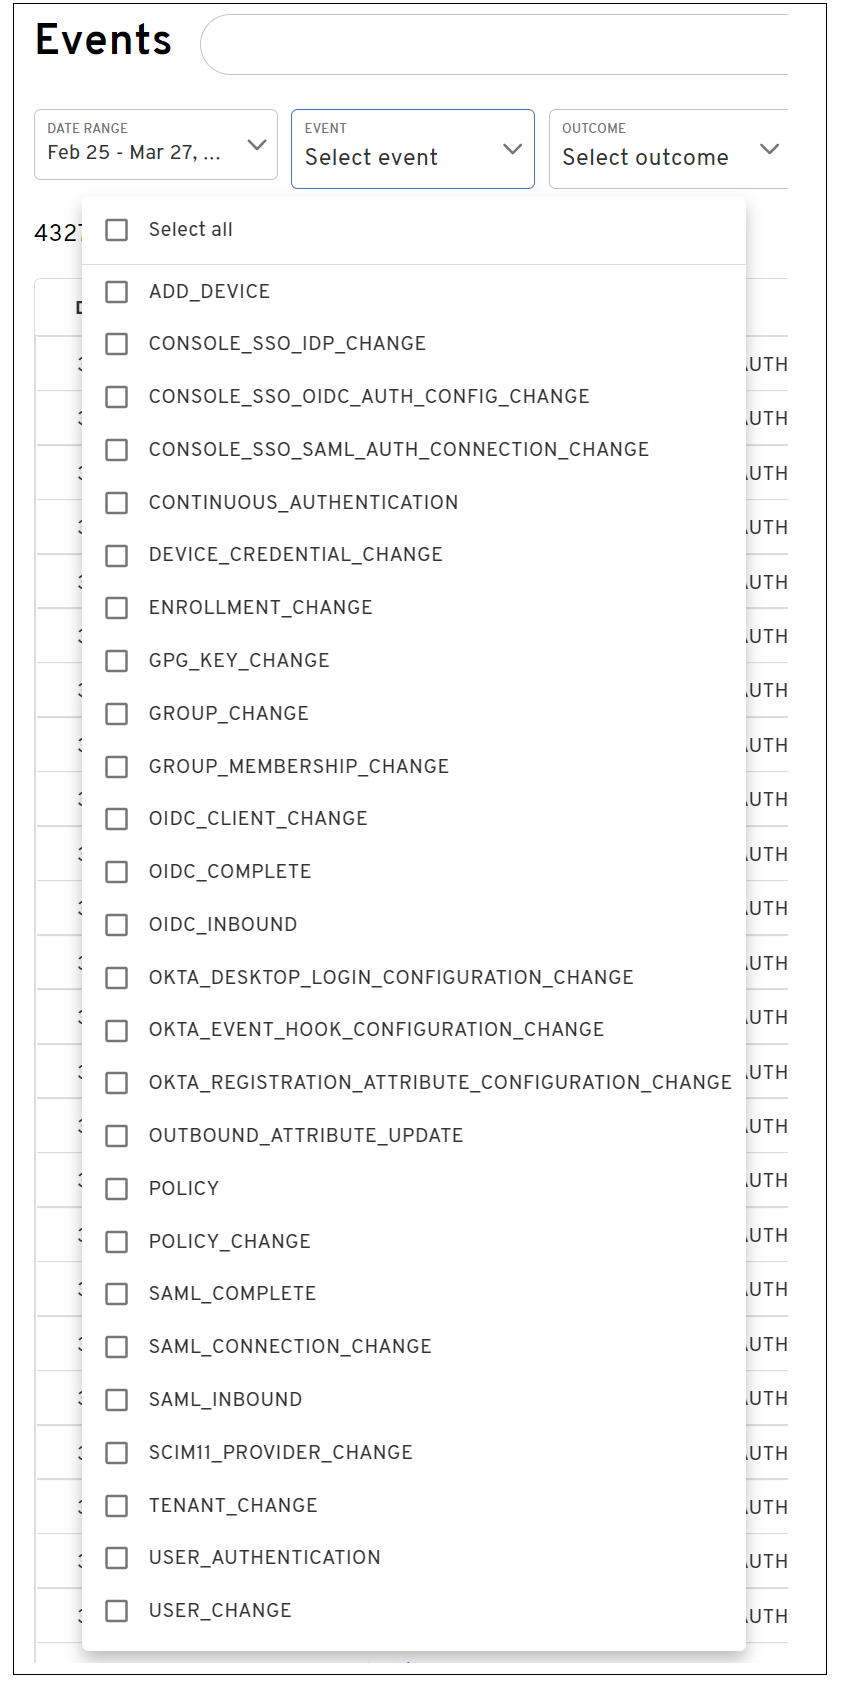Screen dimensions: 843x1701
Task: Check the DEVICE_CREDENTIAL_CHANGE filter
Action: tap(116, 555)
